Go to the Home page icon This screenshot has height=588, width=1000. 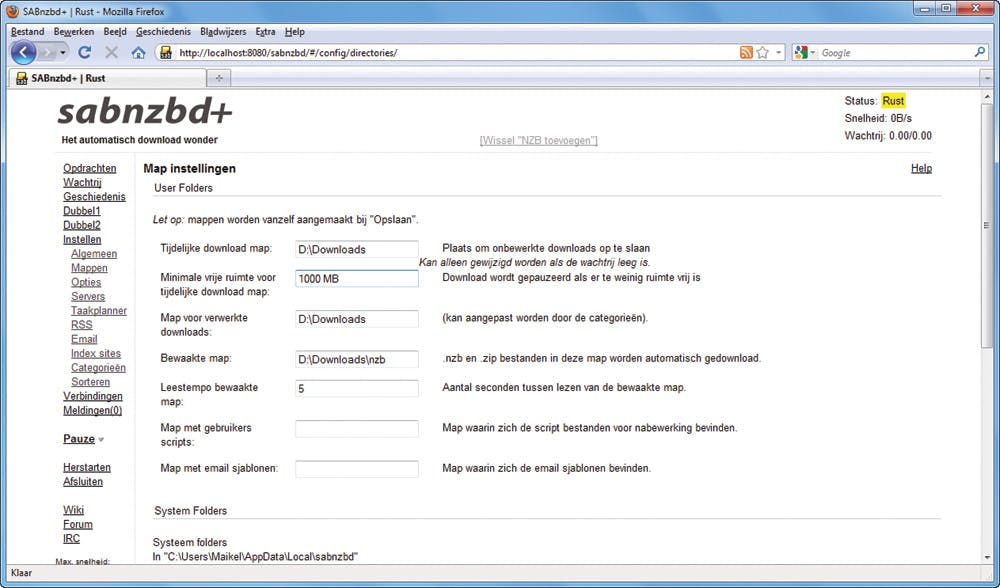[x=138, y=53]
